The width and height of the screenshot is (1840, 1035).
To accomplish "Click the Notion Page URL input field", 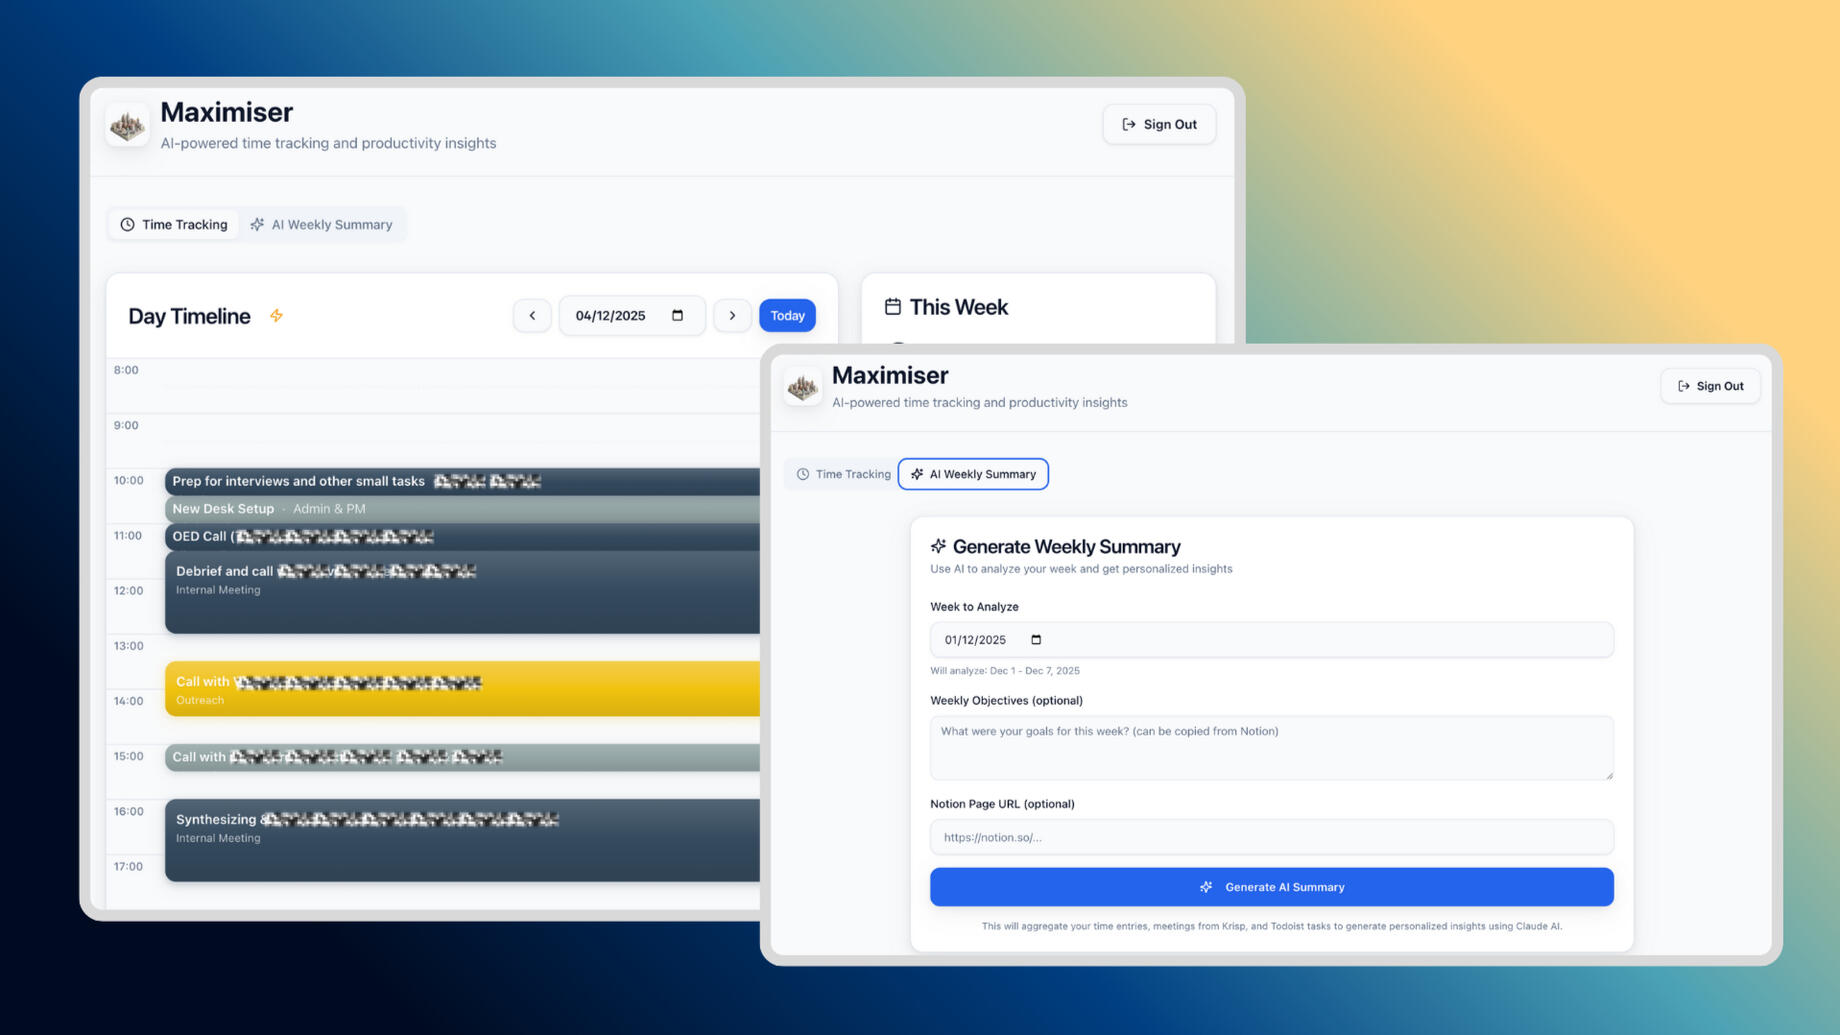I will 1271,837.
